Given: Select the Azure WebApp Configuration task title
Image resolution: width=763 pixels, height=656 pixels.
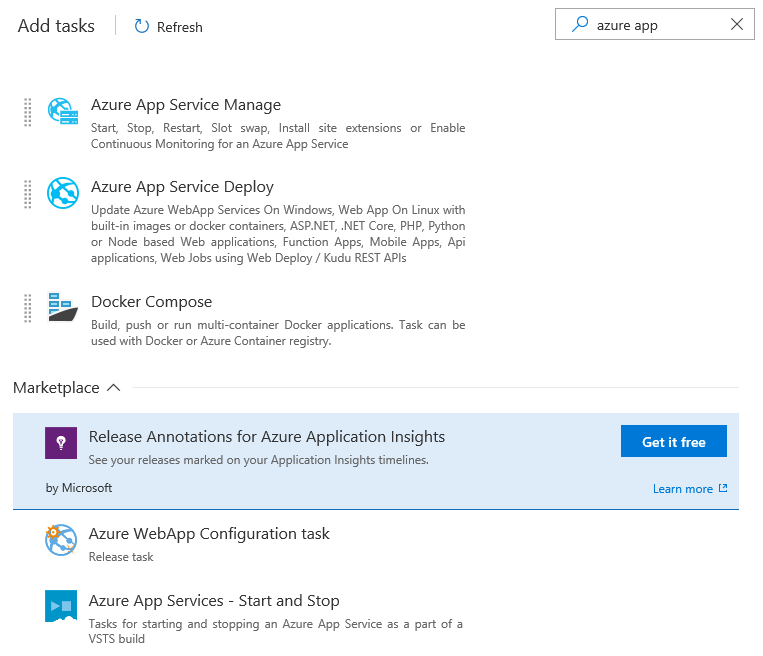Looking at the screenshot, I should pyautogui.click(x=209, y=534).
